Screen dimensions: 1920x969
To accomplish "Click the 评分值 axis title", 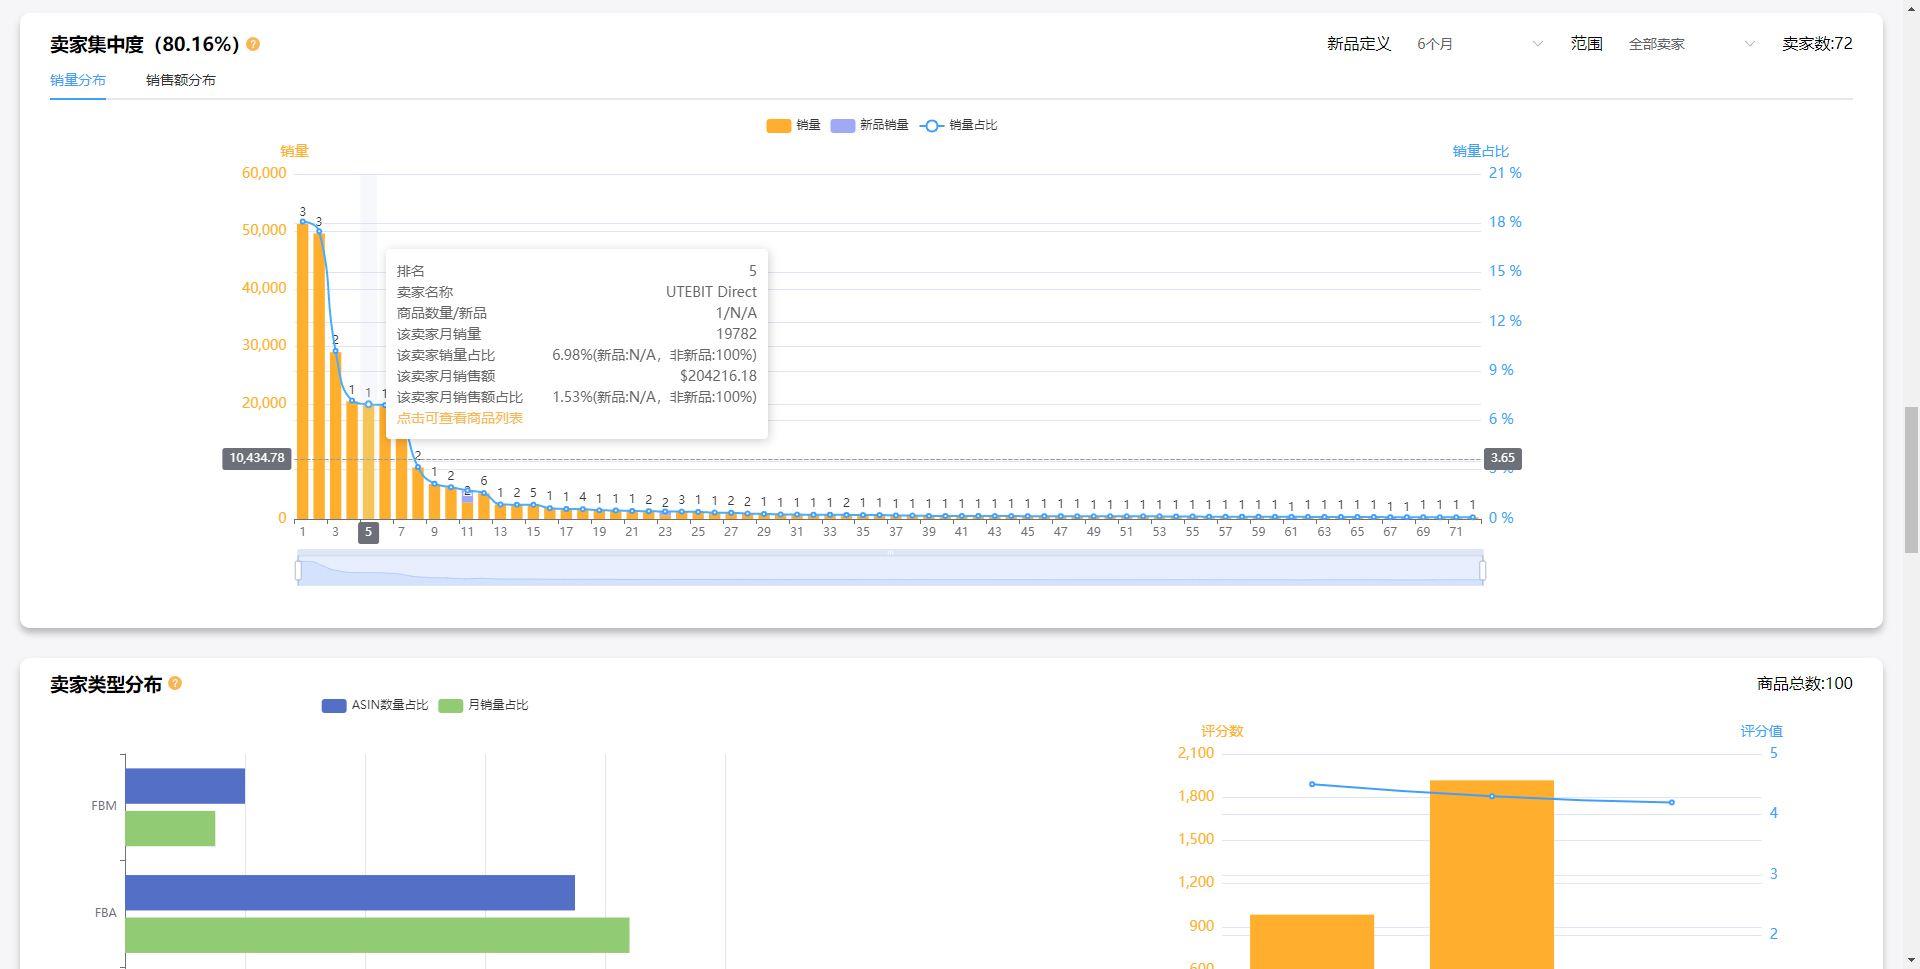I will [x=1761, y=731].
